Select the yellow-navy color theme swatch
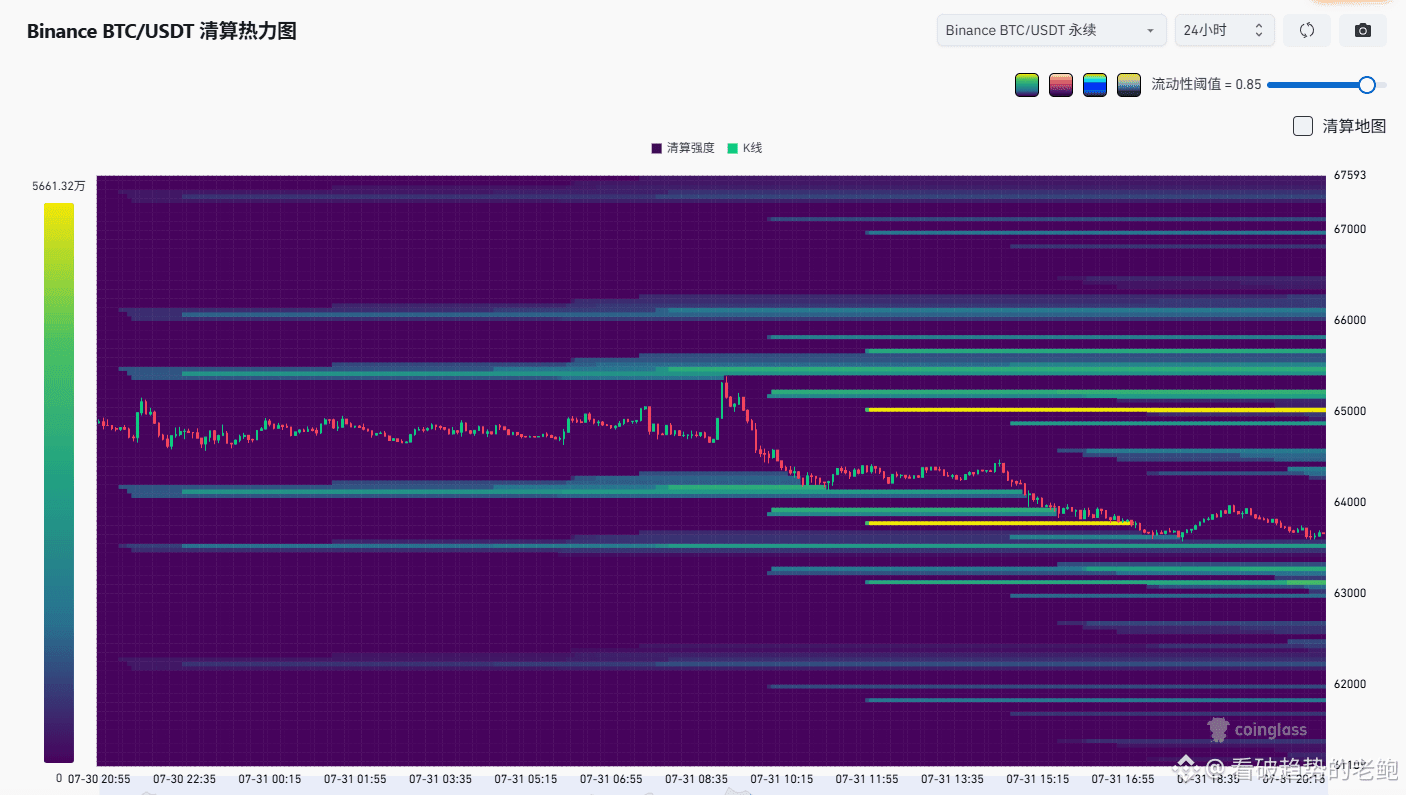Screen dimensions: 1406x795 click(1129, 85)
